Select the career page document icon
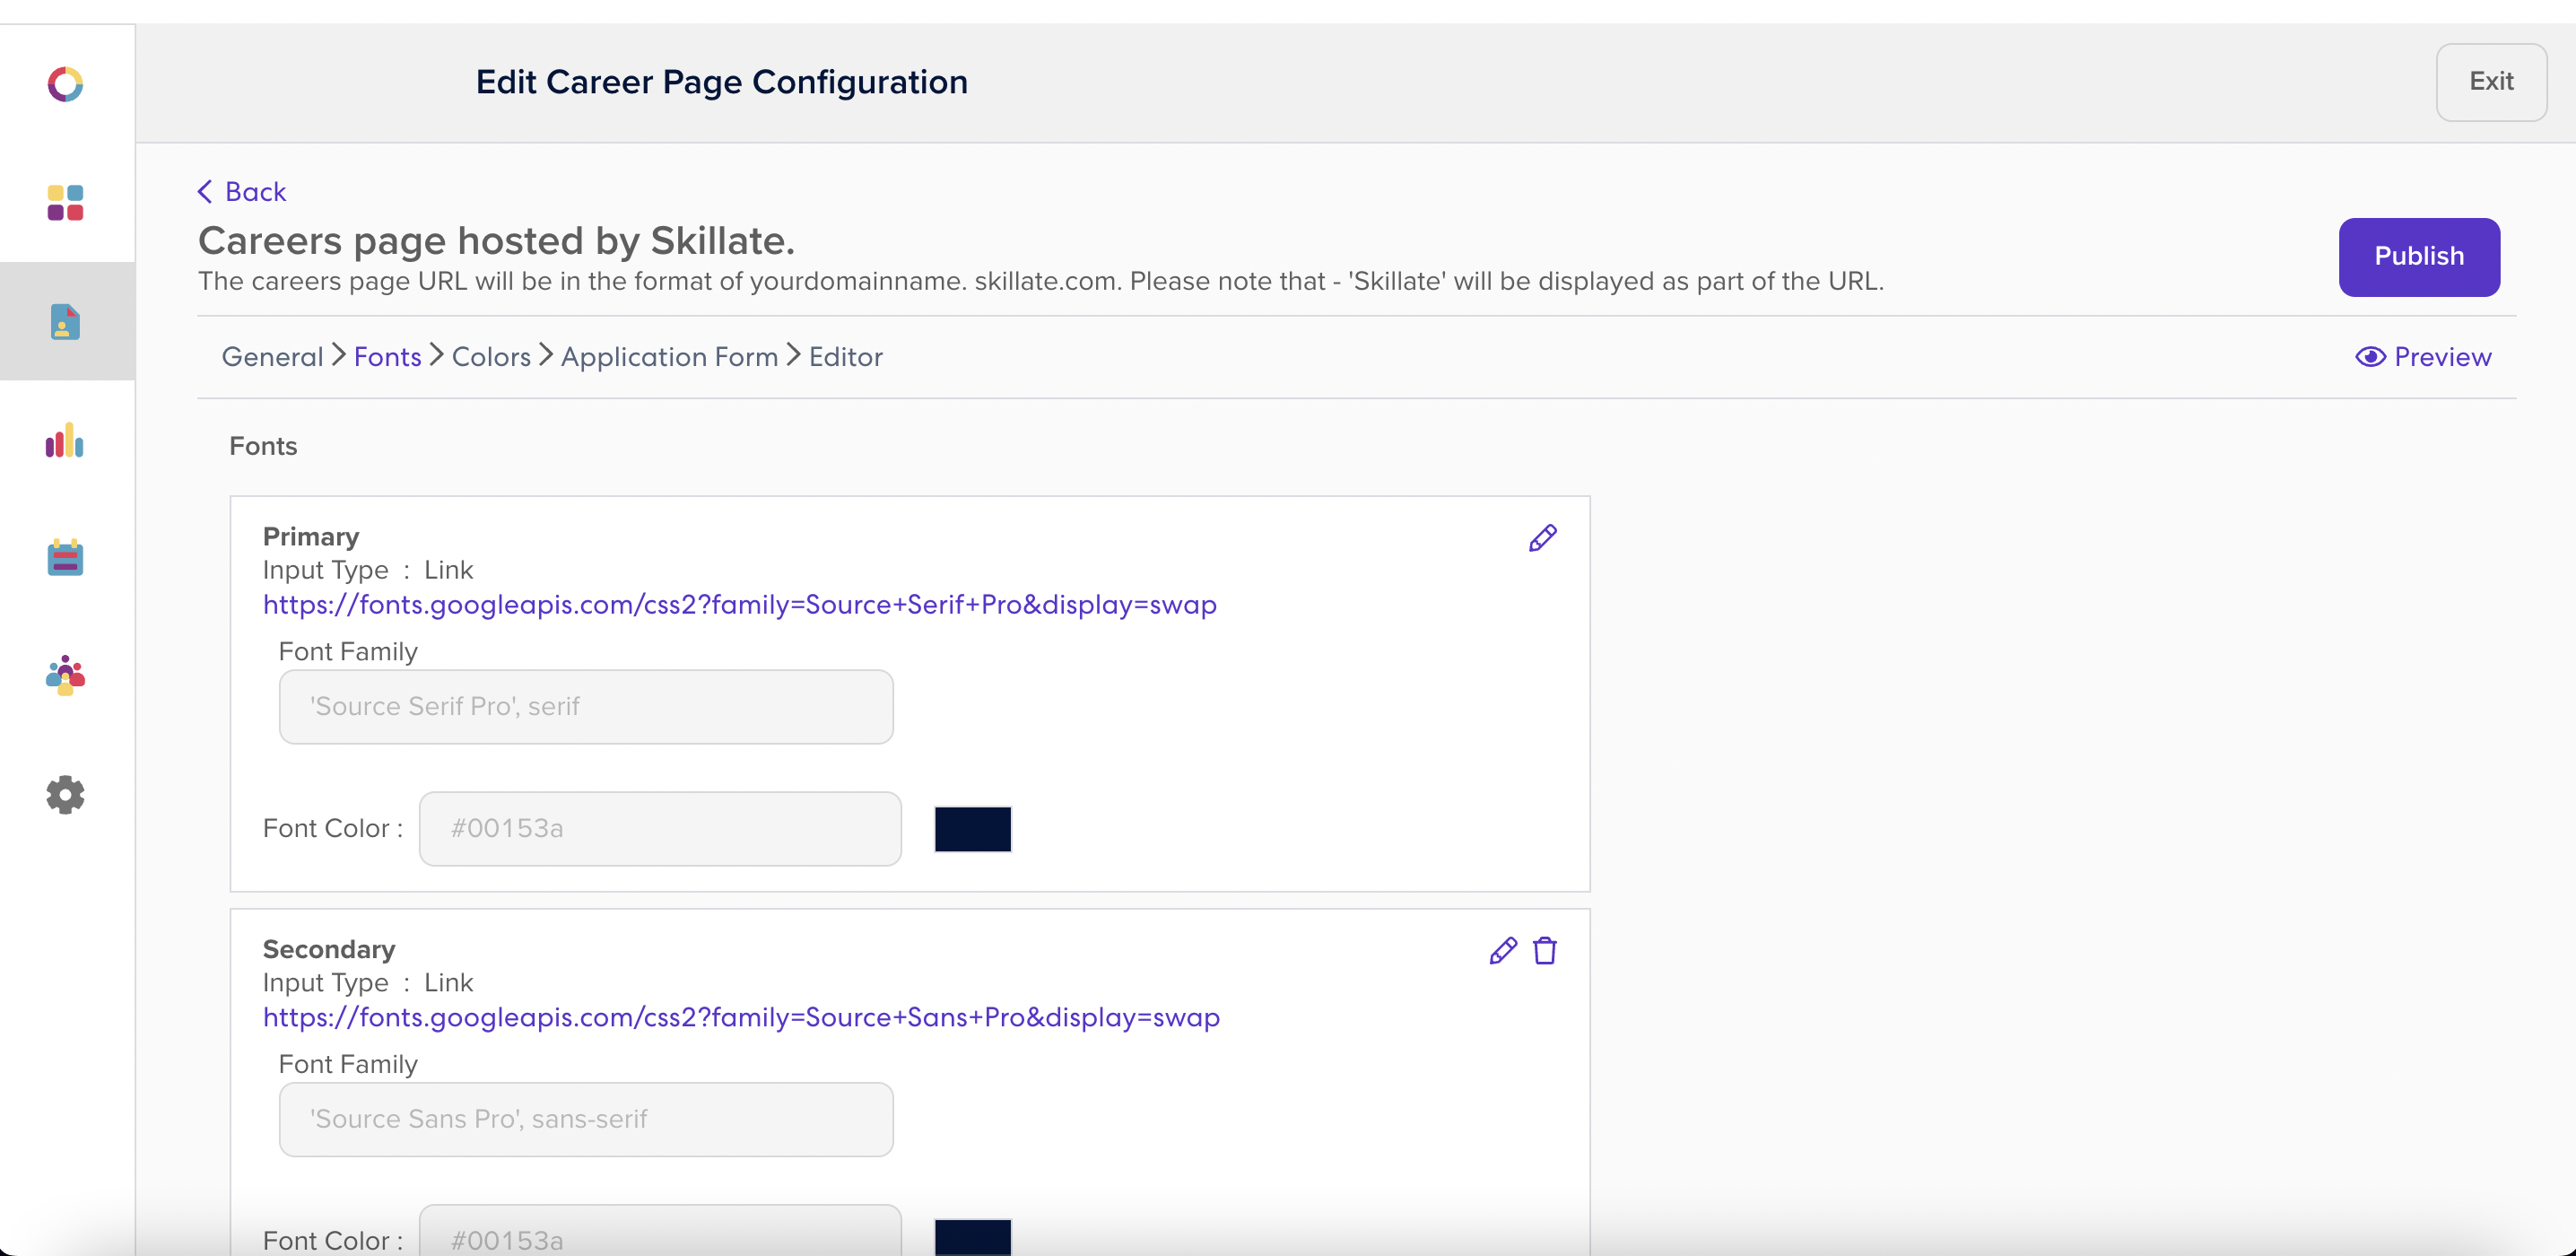The width and height of the screenshot is (2576, 1256). (x=65, y=322)
